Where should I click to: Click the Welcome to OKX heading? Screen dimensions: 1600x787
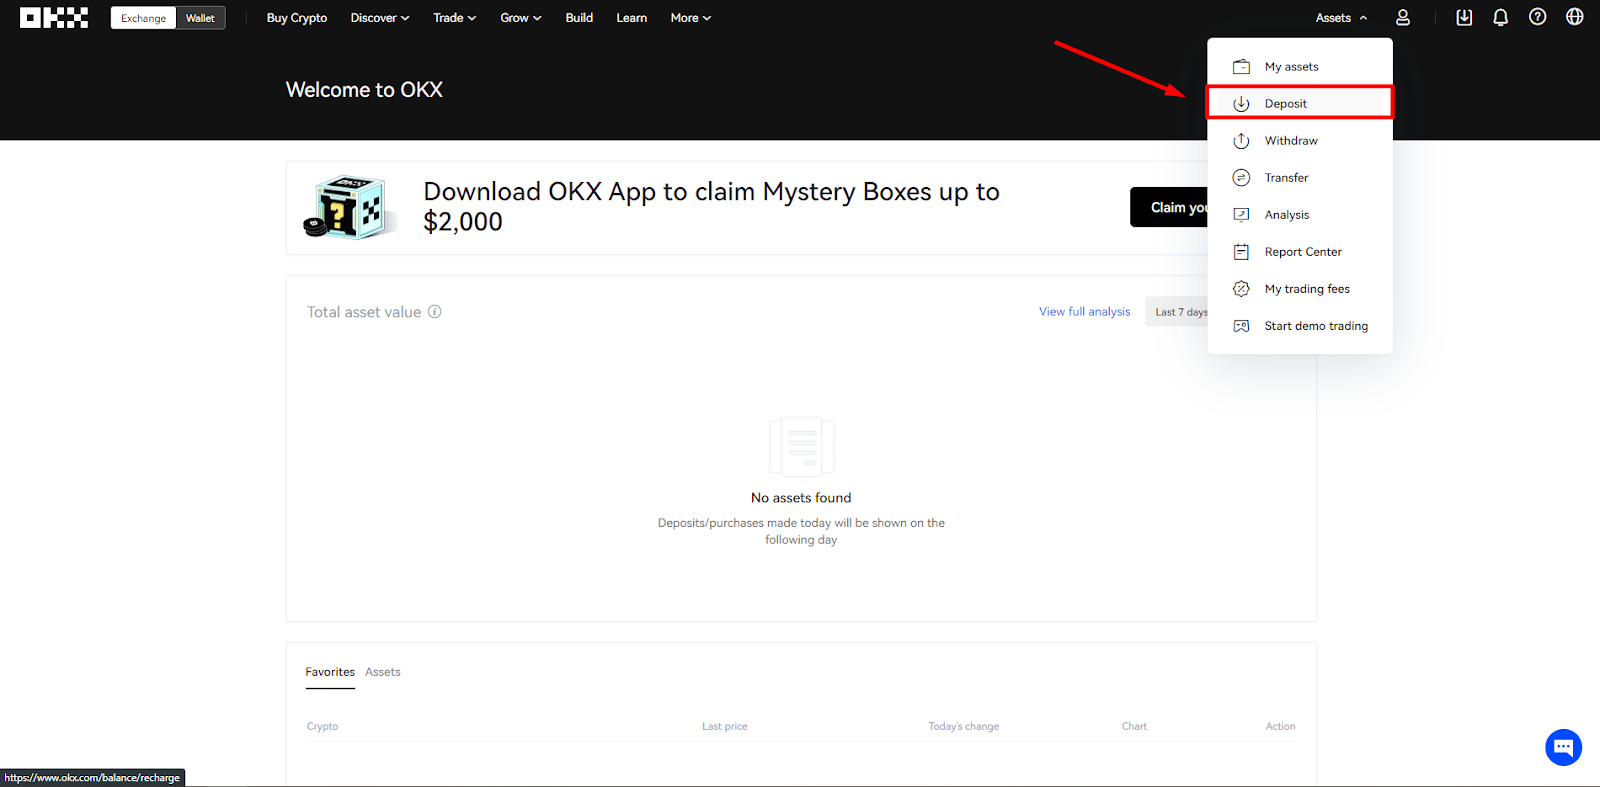[x=364, y=90]
